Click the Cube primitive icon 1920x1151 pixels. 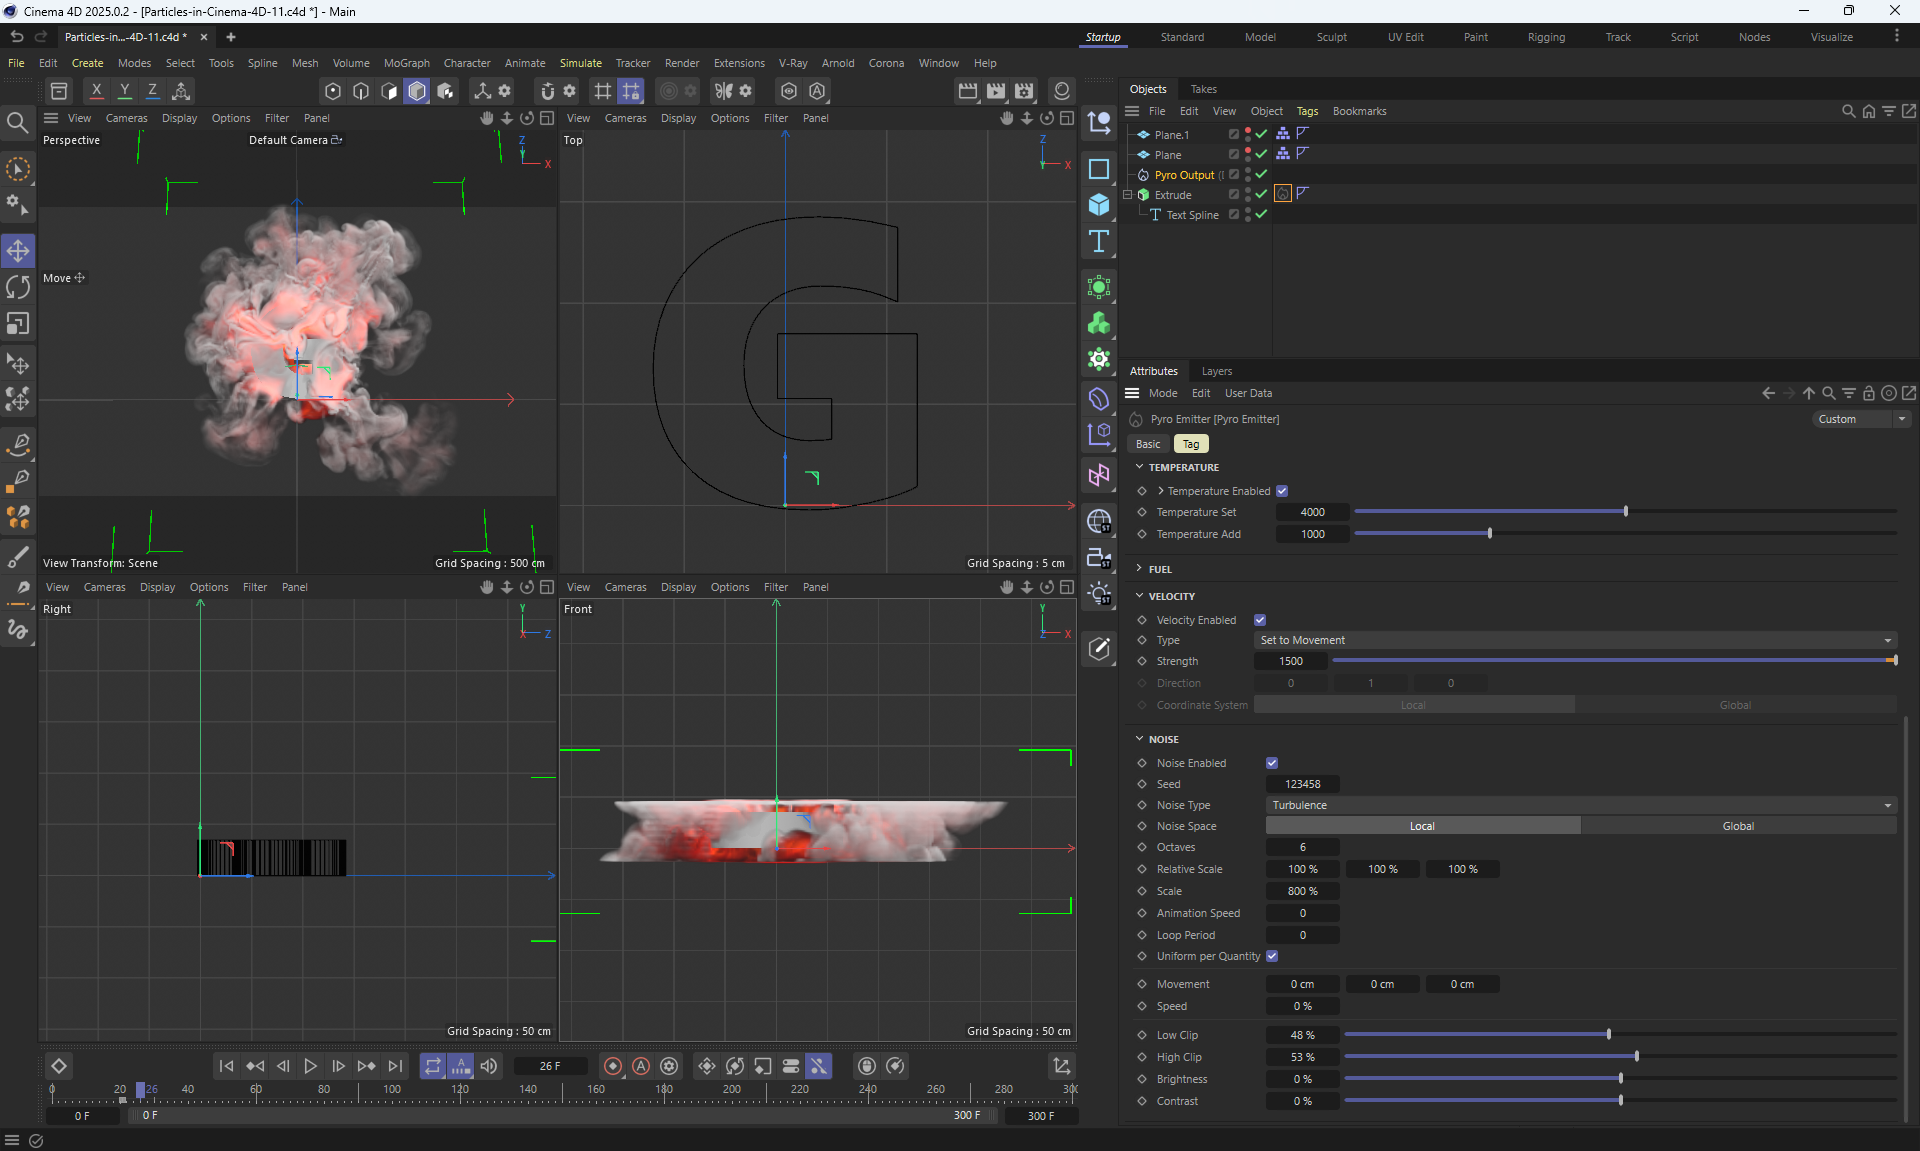click(x=1099, y=205)
